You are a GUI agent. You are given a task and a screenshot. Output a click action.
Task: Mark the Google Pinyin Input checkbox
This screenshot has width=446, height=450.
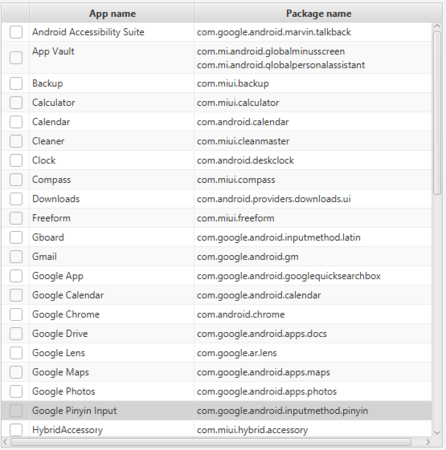16,411
